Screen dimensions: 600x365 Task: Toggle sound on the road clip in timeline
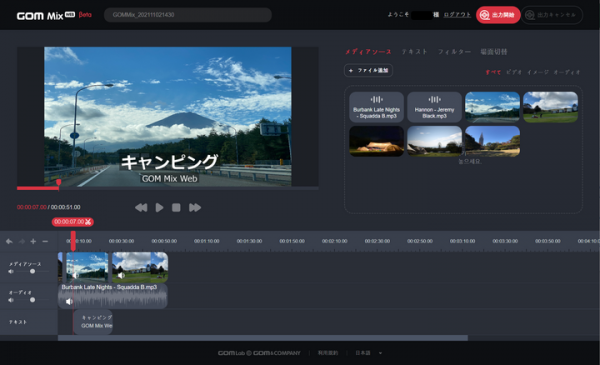pos(76,275)
